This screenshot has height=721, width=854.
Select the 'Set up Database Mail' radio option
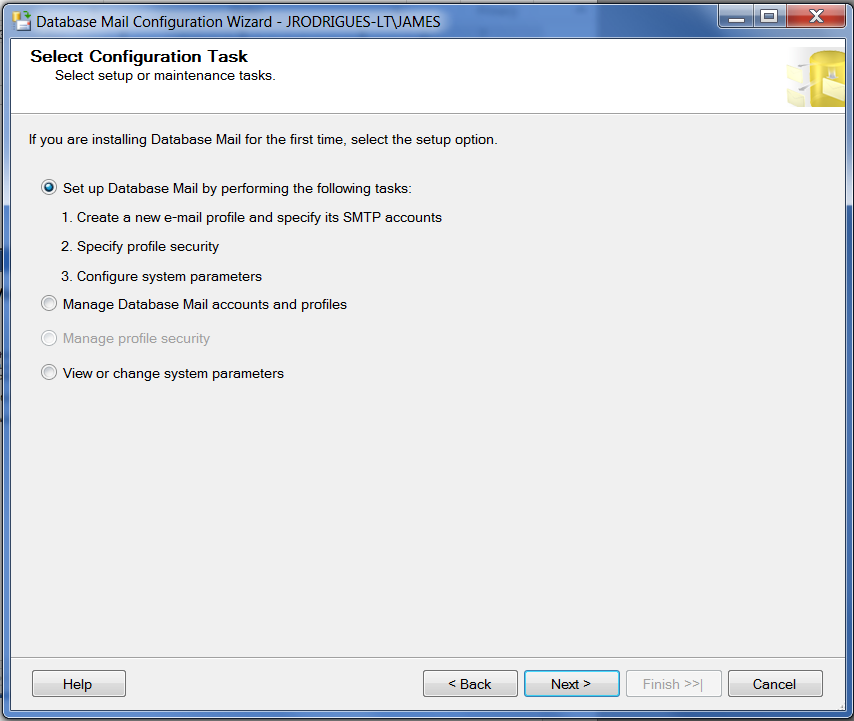click(x=49, y=188)
